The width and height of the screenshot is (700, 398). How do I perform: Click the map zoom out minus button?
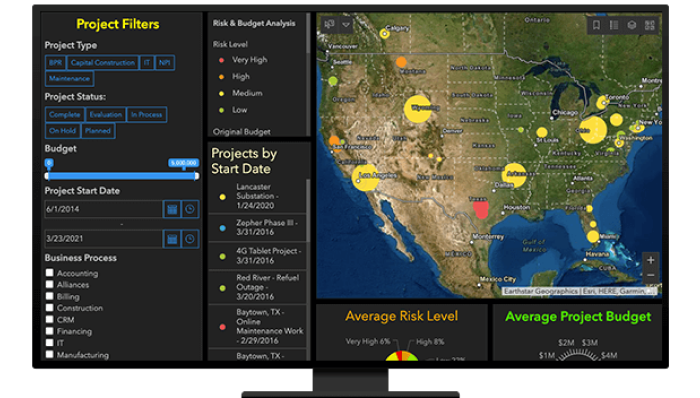pyautogui.click(x=650, y=275)
